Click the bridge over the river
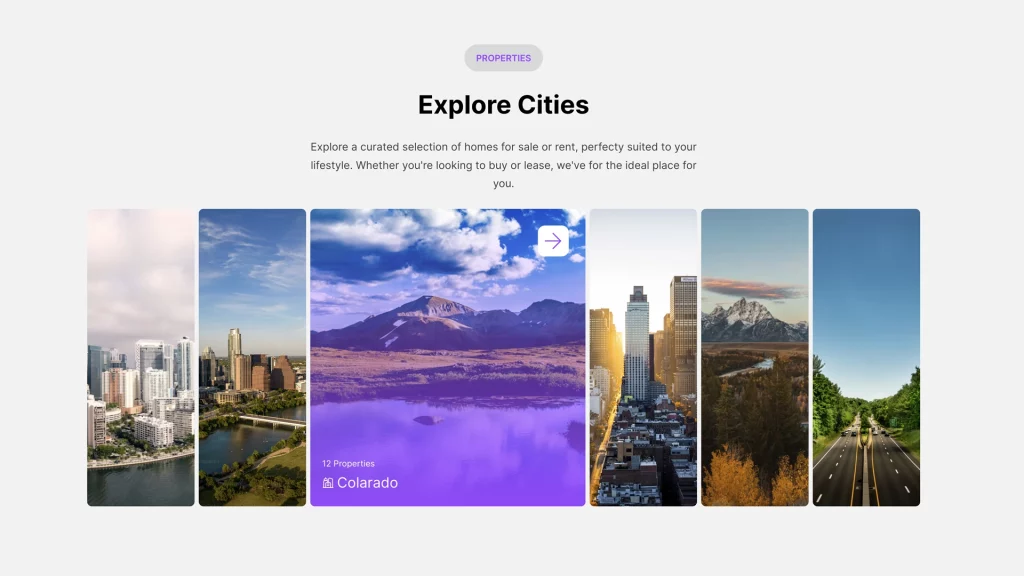This screenshot has height=576, width=1024. click(268, 421)
